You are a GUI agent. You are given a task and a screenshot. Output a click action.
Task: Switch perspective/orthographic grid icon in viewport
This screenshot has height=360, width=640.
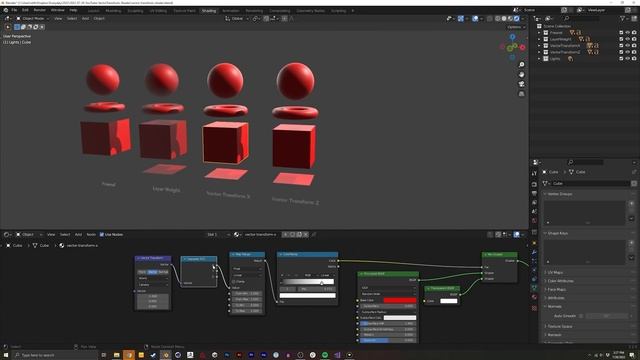[522, 94]
